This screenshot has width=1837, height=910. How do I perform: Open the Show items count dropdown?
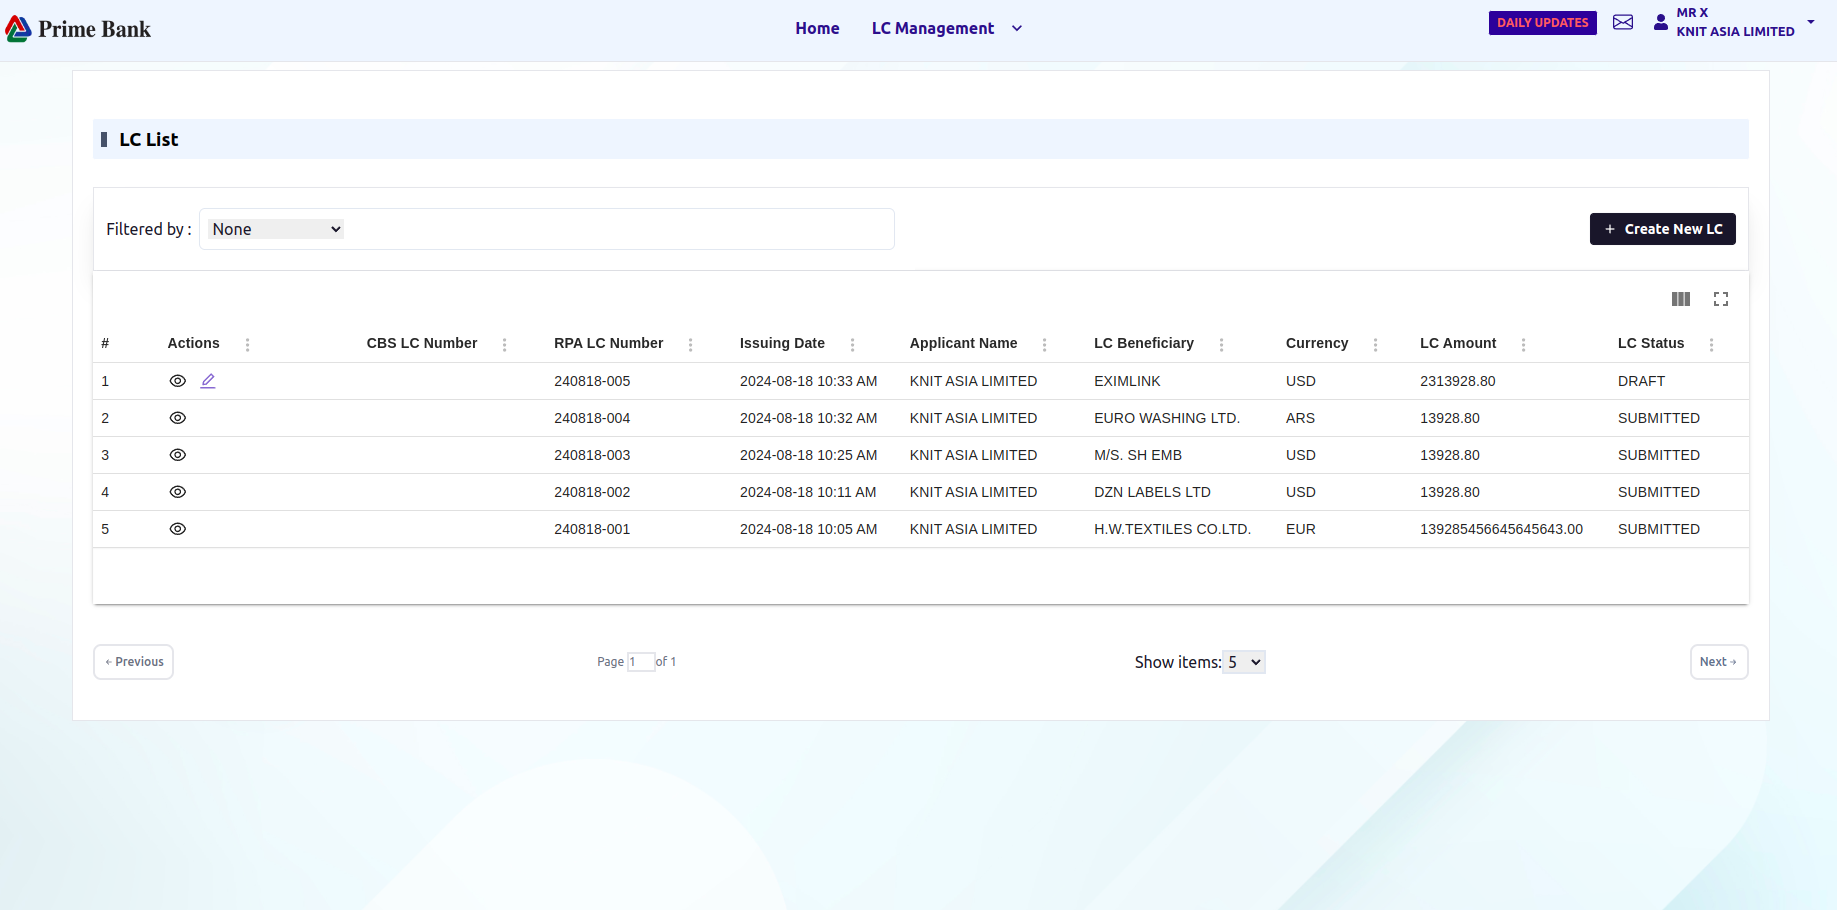1244,662
